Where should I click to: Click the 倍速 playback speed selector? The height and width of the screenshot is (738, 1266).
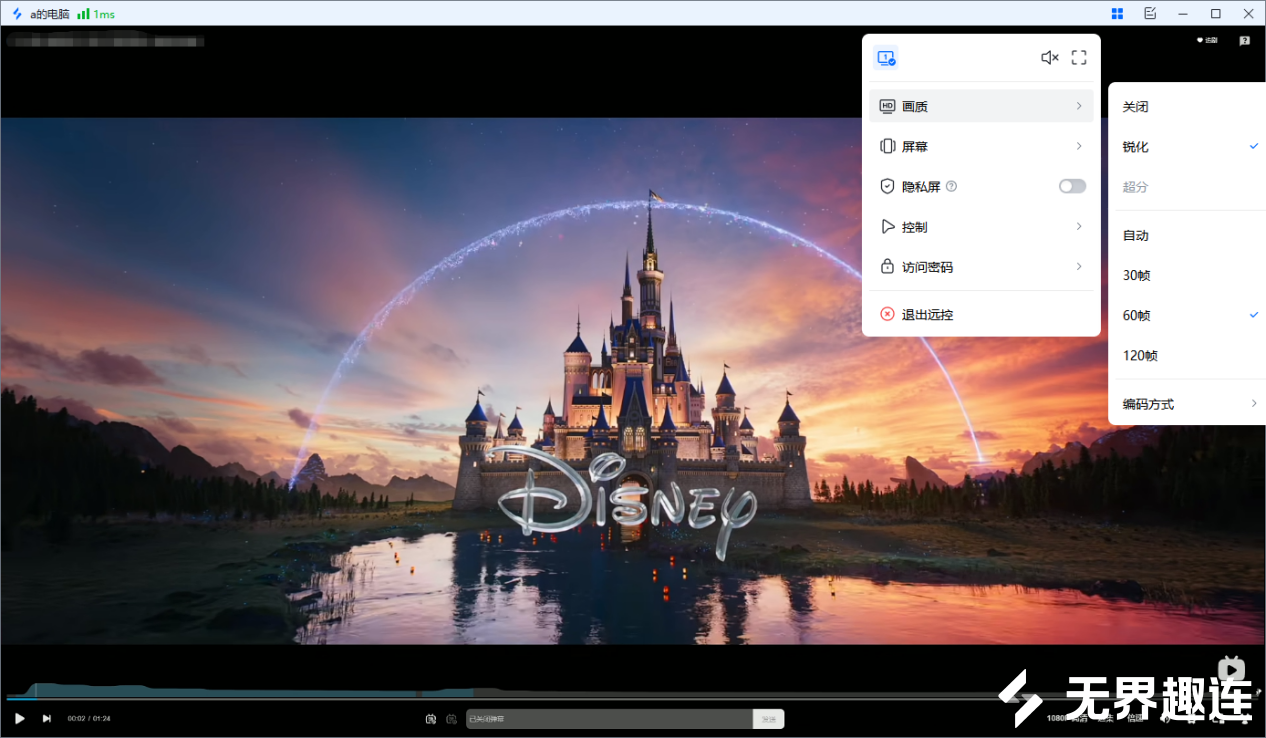1135,718
